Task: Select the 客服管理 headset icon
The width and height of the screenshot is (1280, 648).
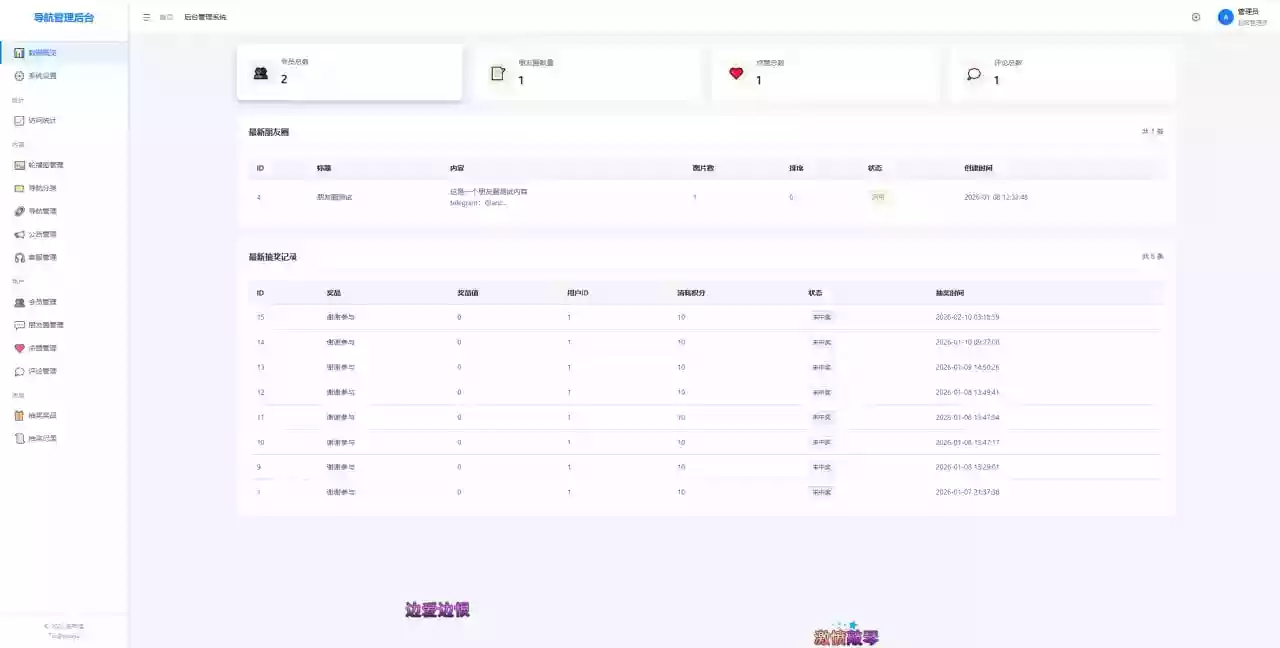Action: pos(19,258)
